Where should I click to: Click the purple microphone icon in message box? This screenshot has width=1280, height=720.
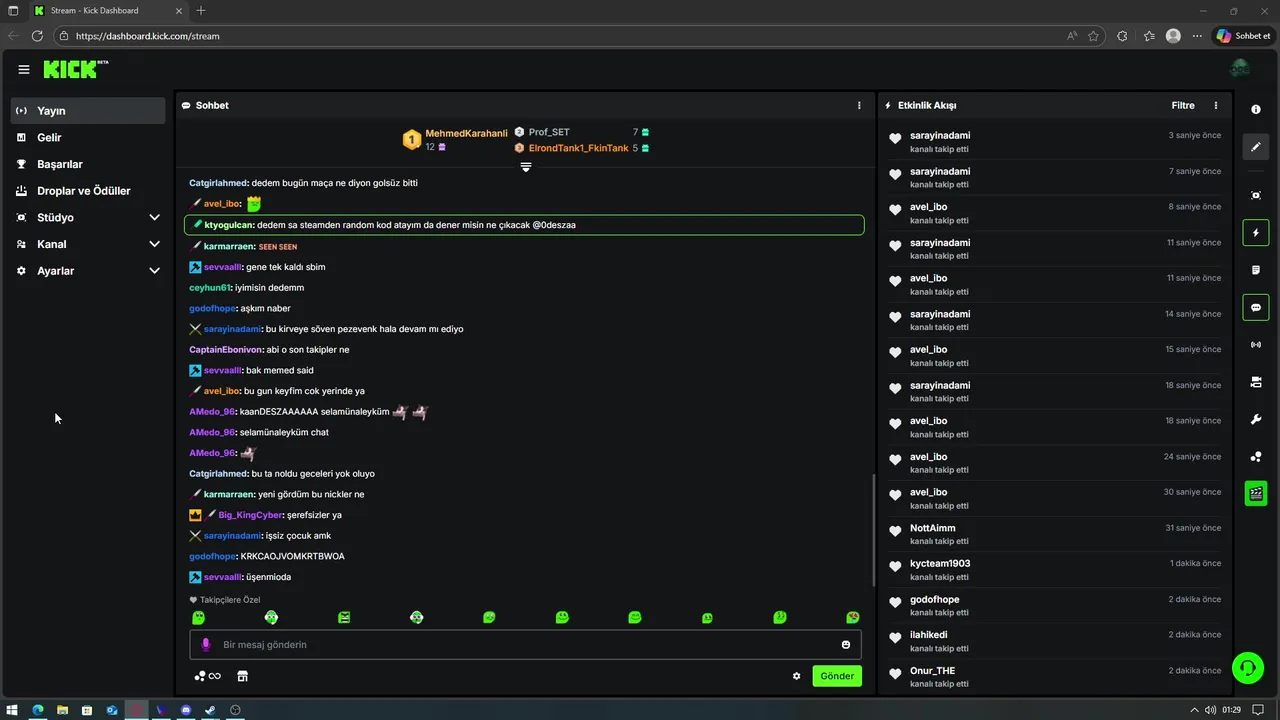tap(206, 645)
